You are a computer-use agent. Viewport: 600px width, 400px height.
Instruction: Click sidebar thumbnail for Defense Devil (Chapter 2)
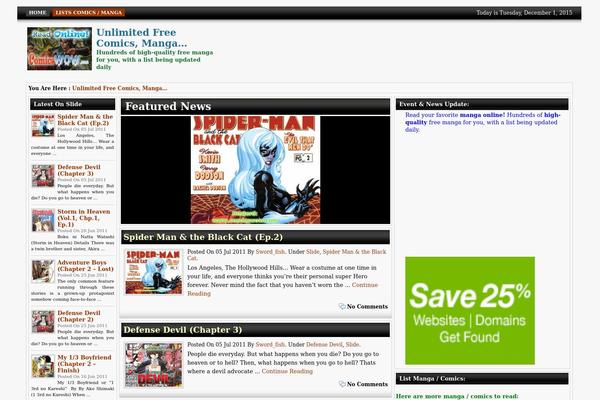[x=43, y=322]
